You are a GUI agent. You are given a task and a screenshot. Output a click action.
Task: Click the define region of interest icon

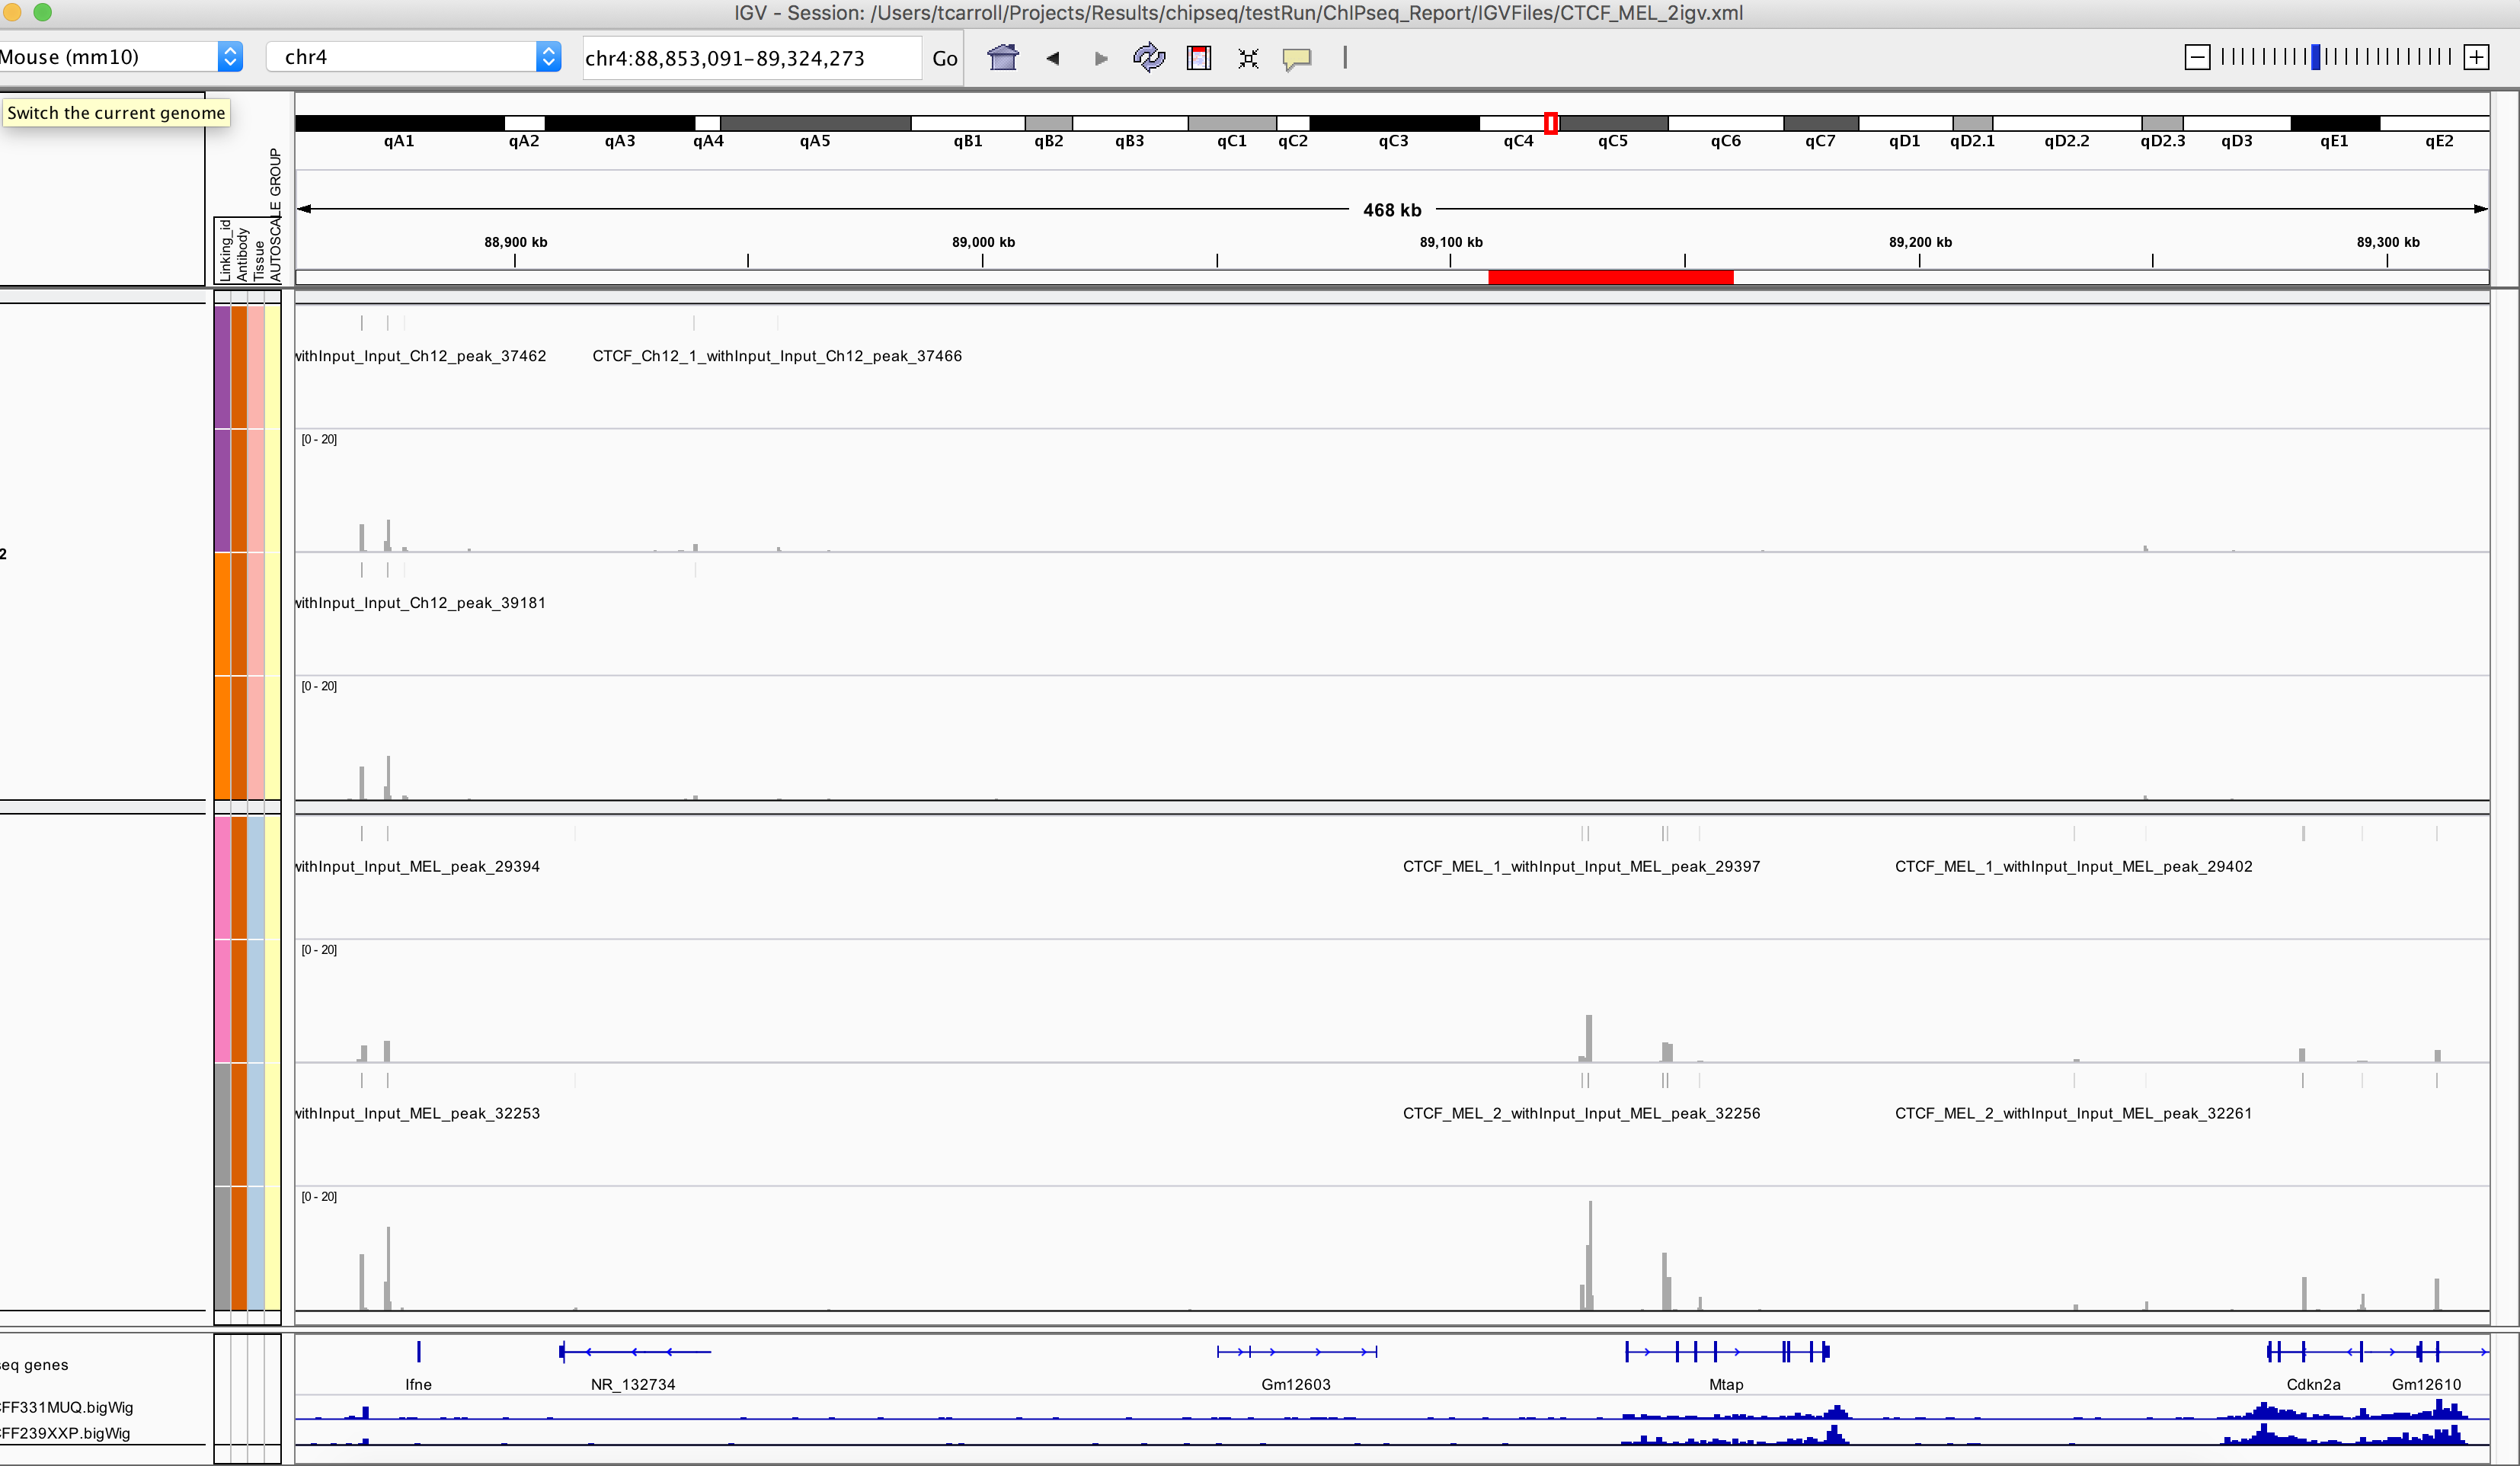1198,58
